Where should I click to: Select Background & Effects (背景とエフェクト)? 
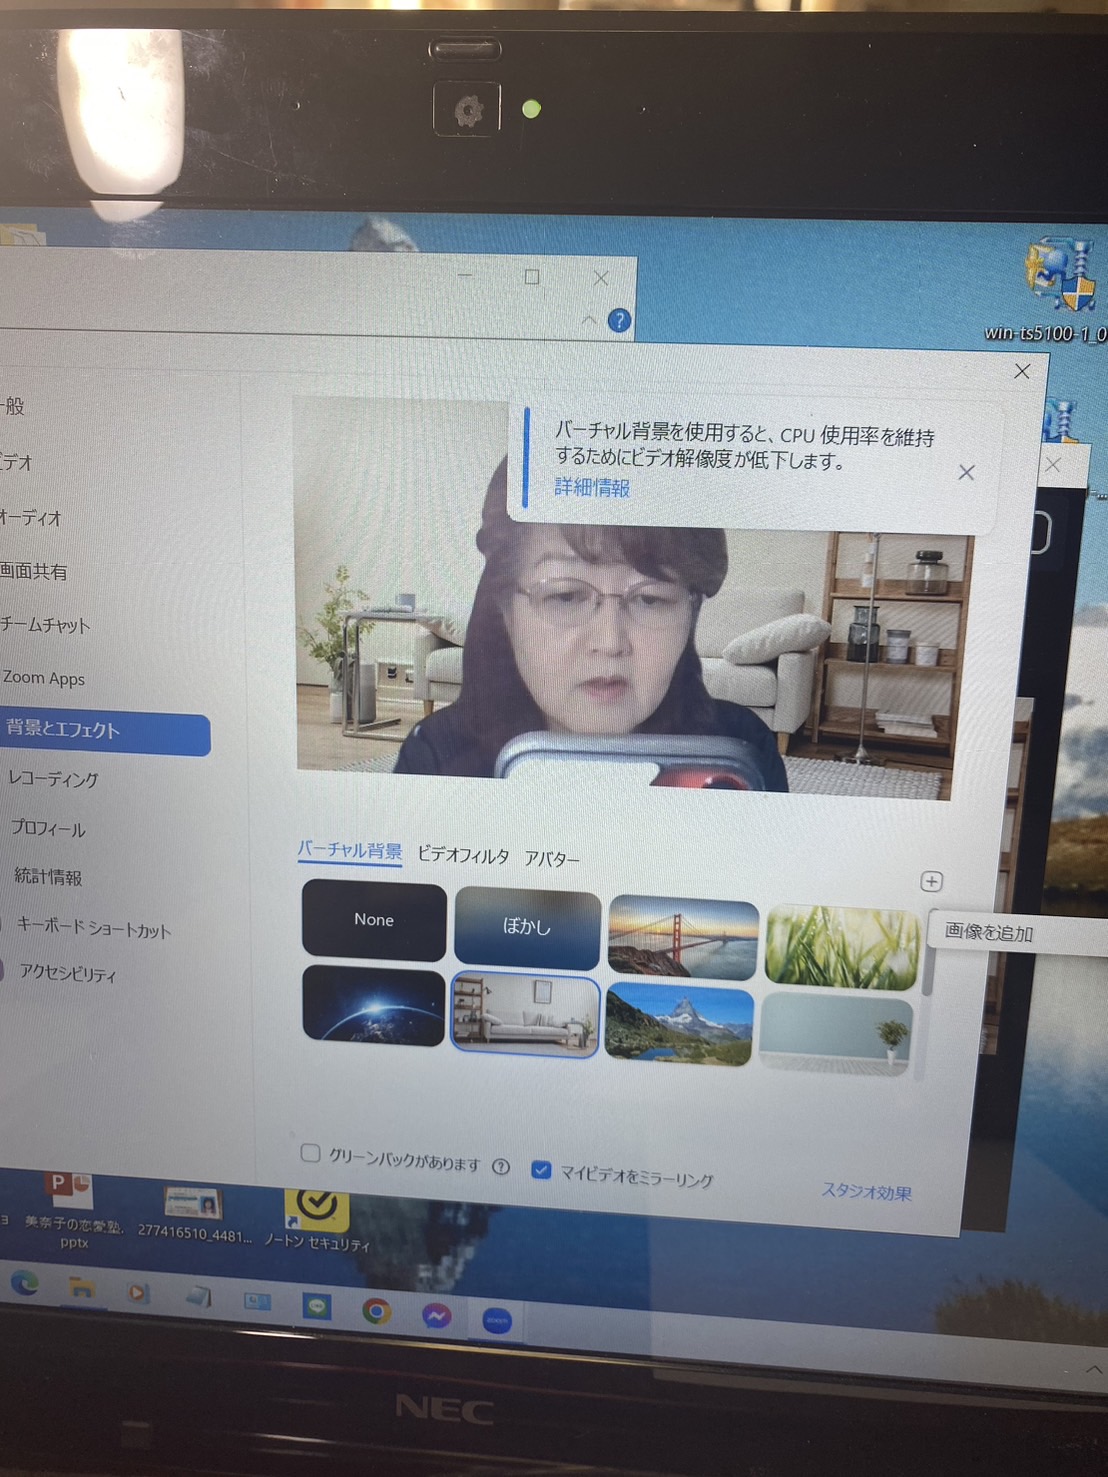pyautogui.click(x=104, y=731)
